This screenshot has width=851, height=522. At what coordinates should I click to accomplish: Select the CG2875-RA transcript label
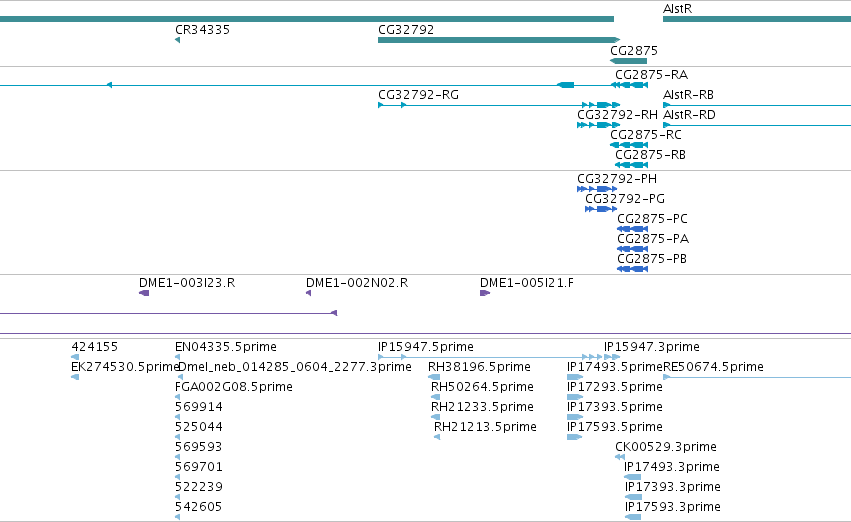tap(651, 74)
